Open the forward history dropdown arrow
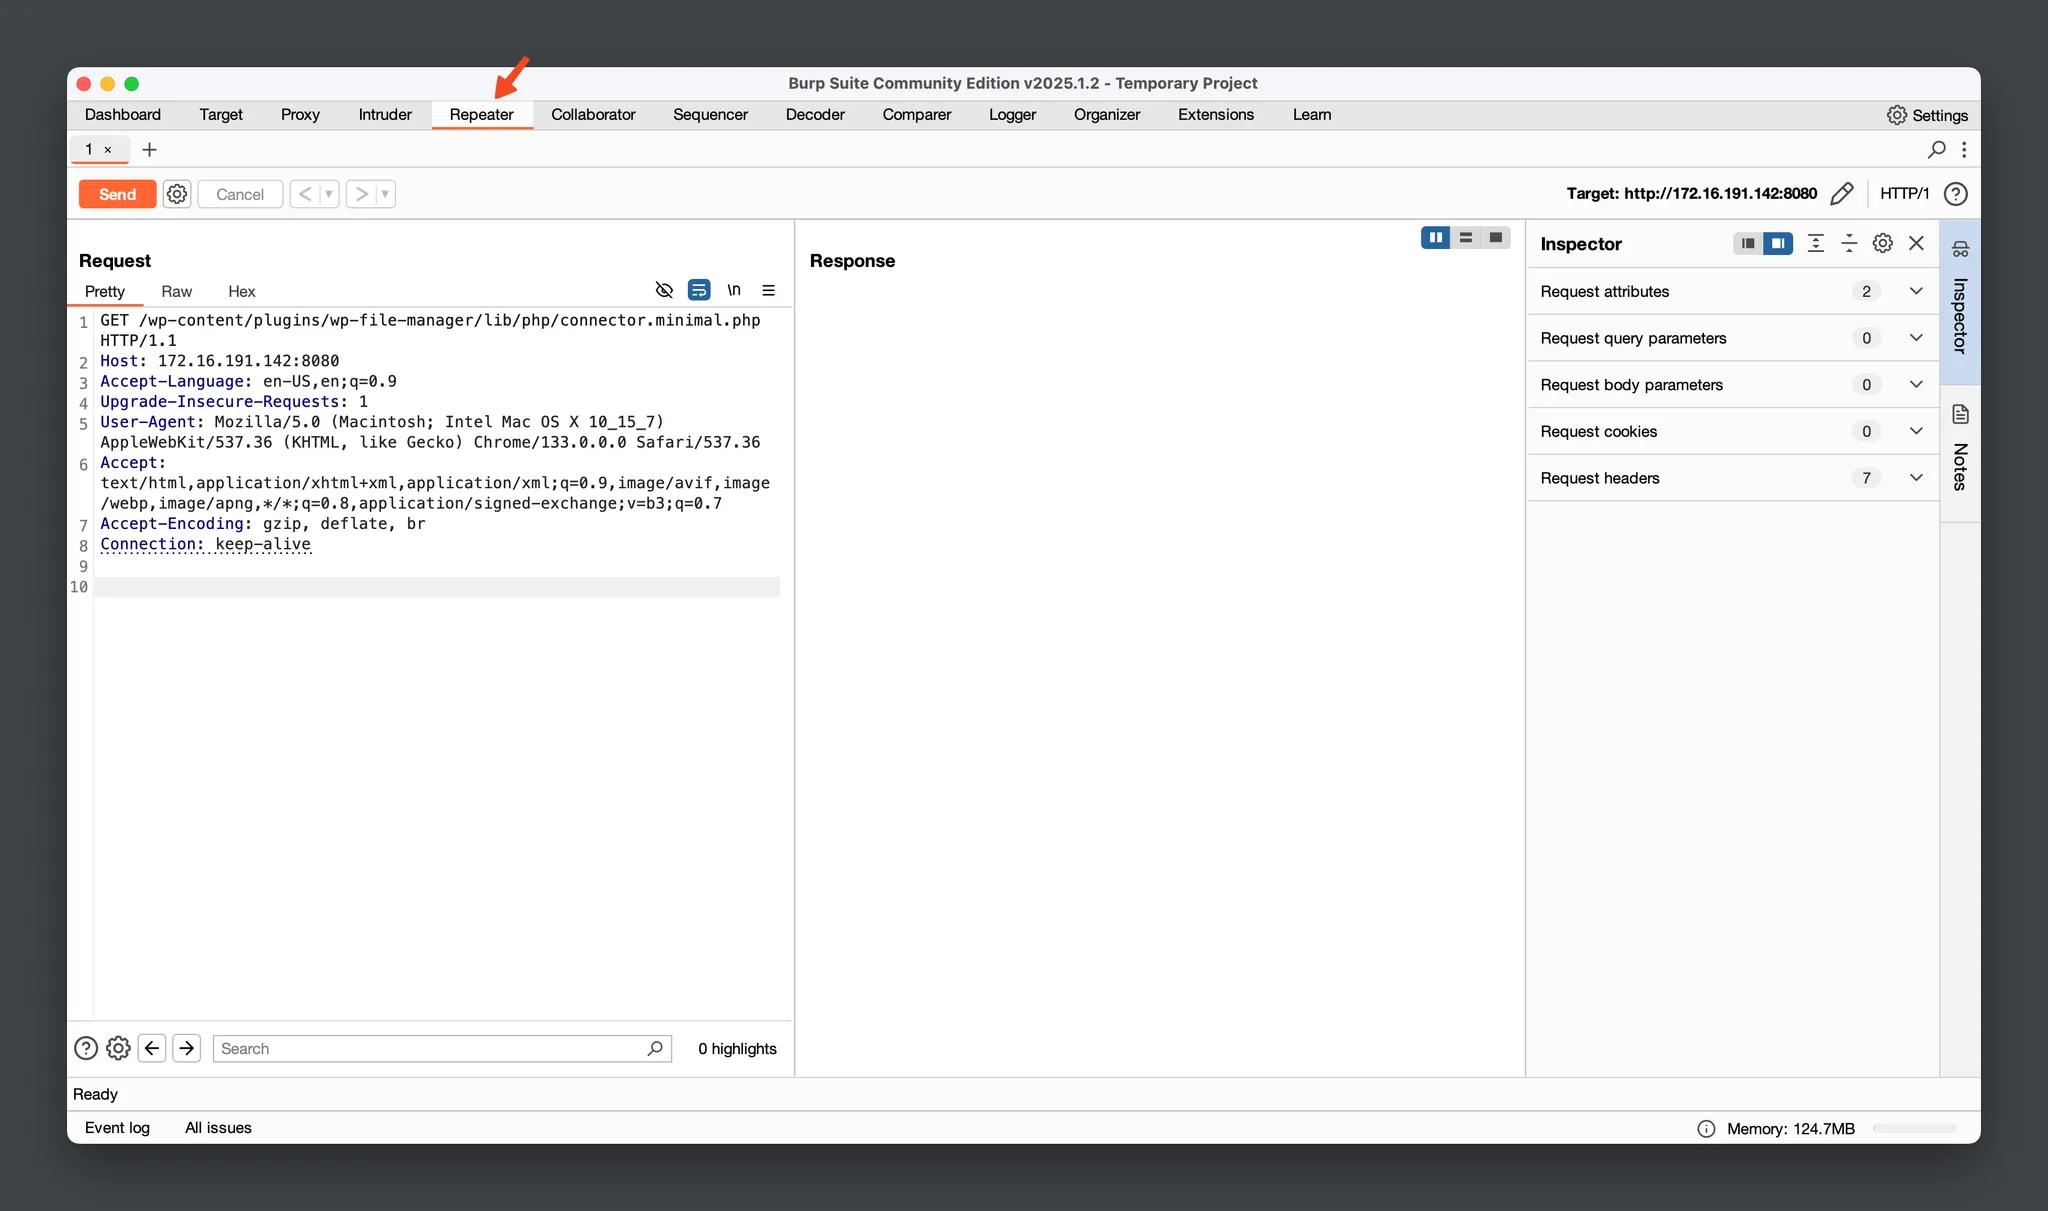Screen dimensions: 2048x1211 385,194
